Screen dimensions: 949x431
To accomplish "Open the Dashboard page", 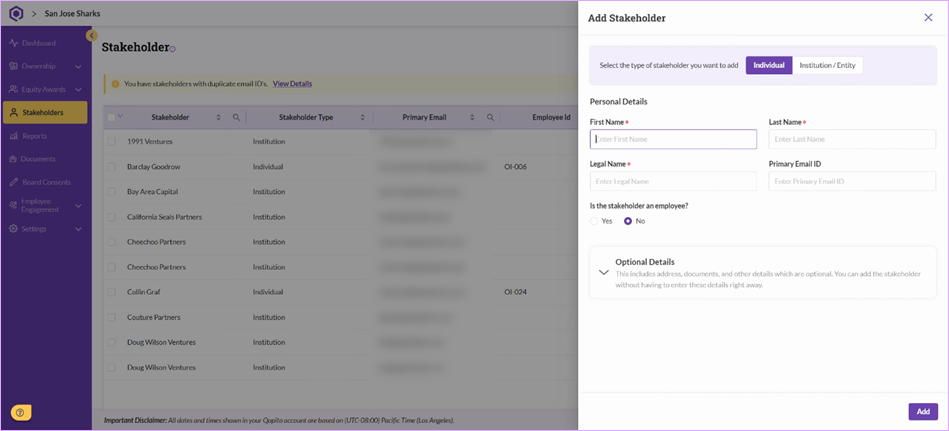I will [x=39, y=43].
